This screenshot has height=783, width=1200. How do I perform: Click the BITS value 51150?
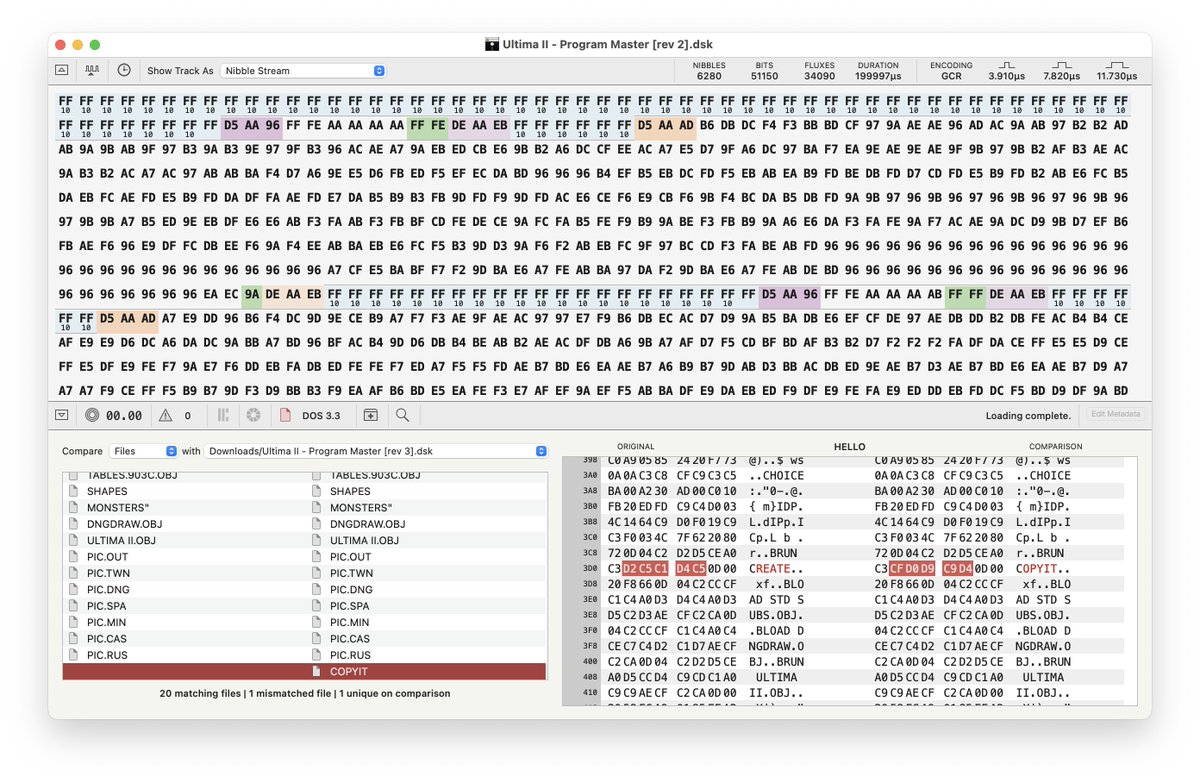(764, 76)
